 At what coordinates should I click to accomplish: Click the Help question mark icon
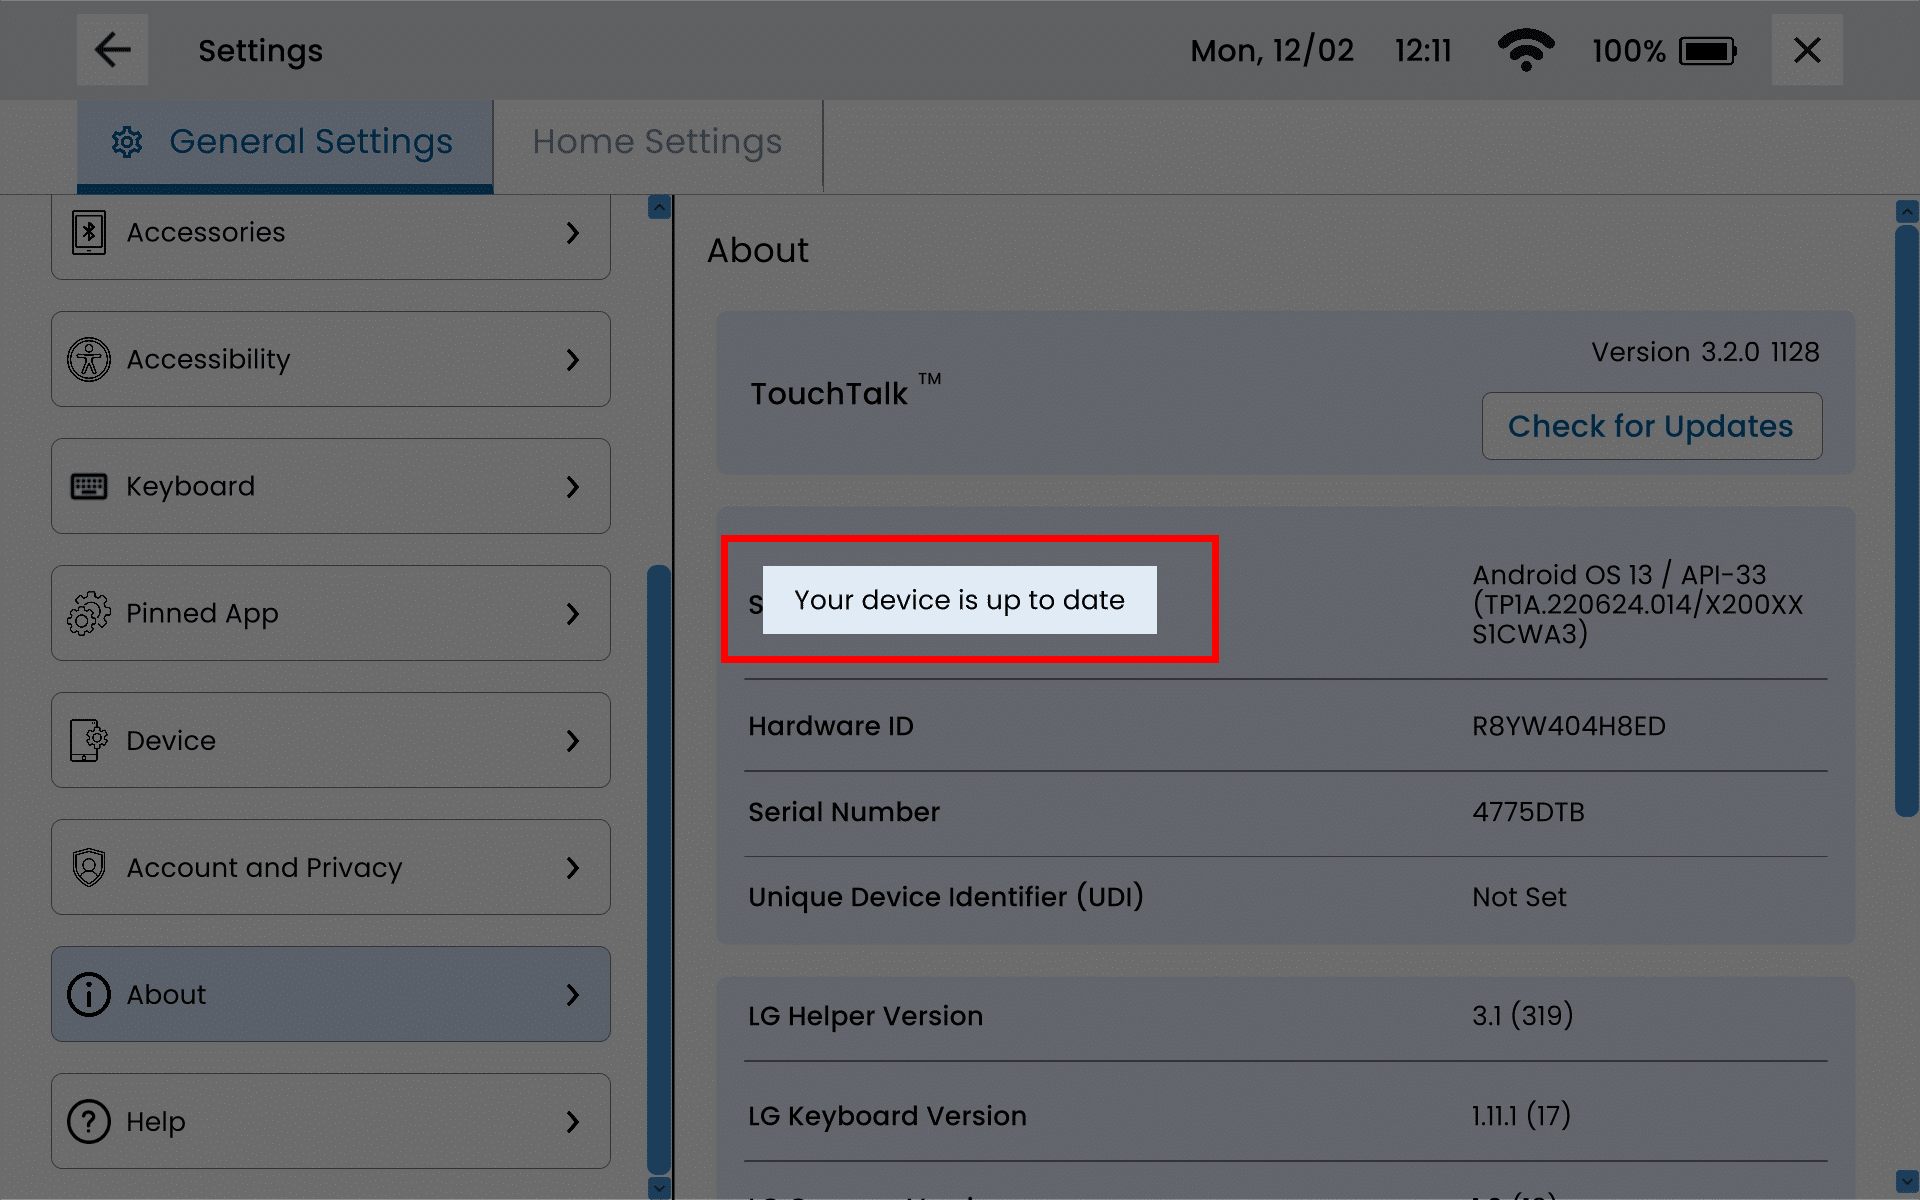89,1121
